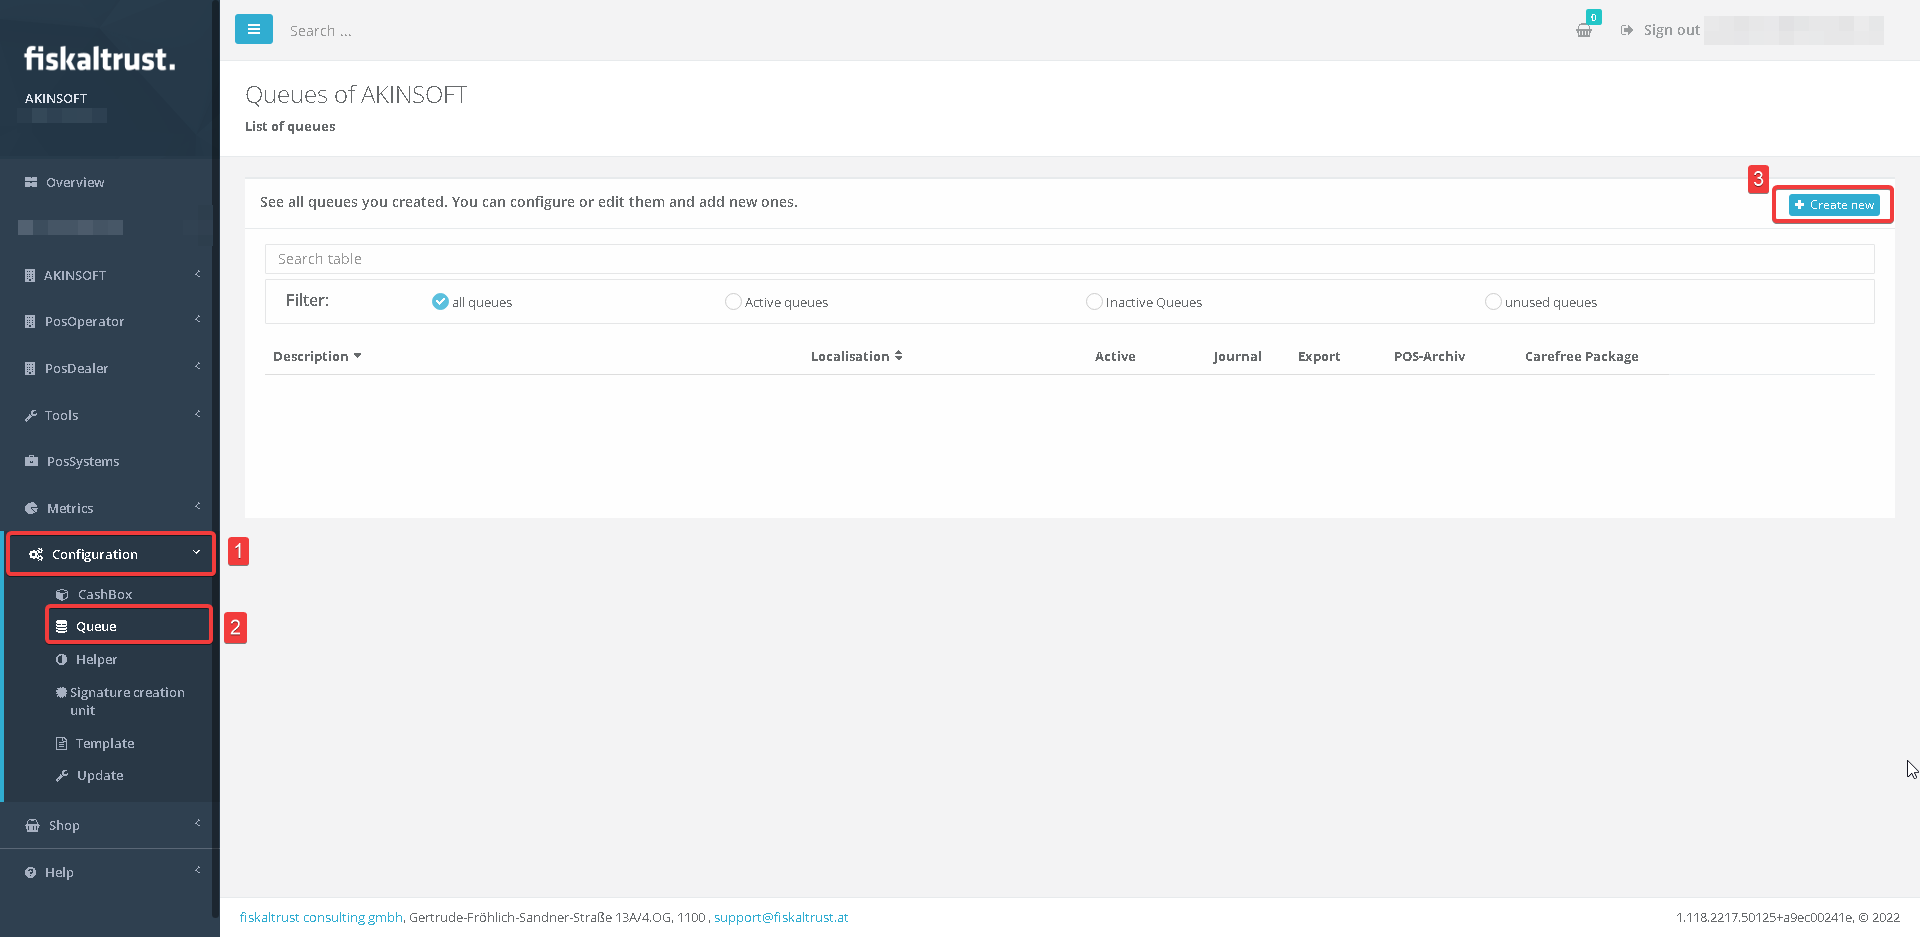Click the PosSystems icon

point(31,461)
